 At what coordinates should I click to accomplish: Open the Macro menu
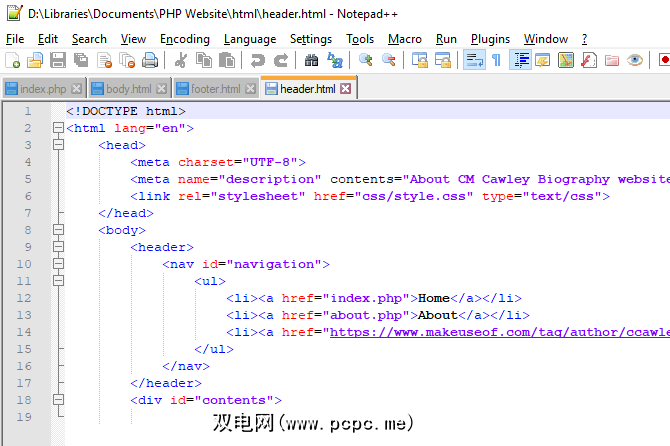click(x=405, y=39)
